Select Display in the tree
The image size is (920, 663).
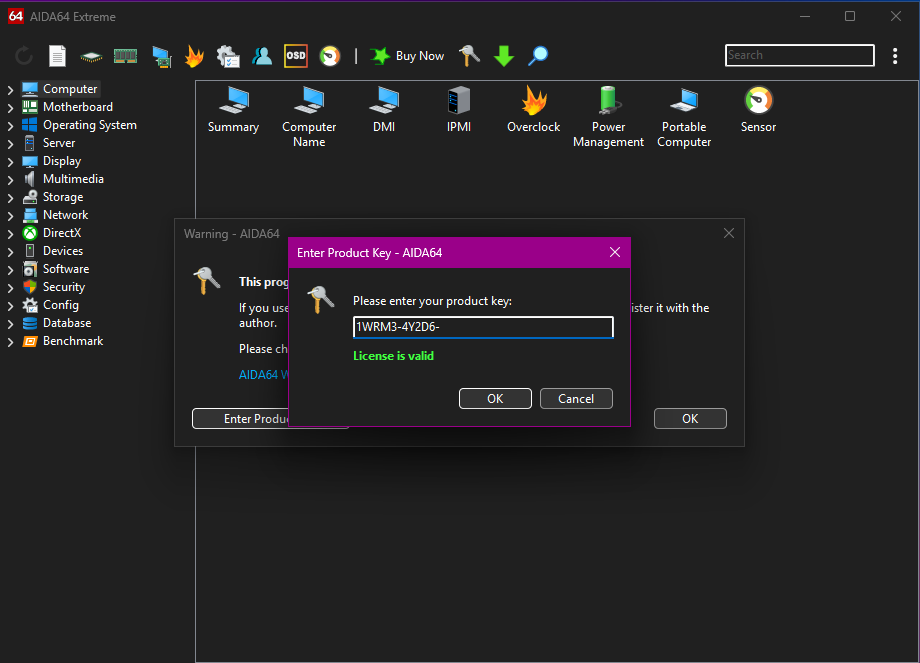pos(62,161)
